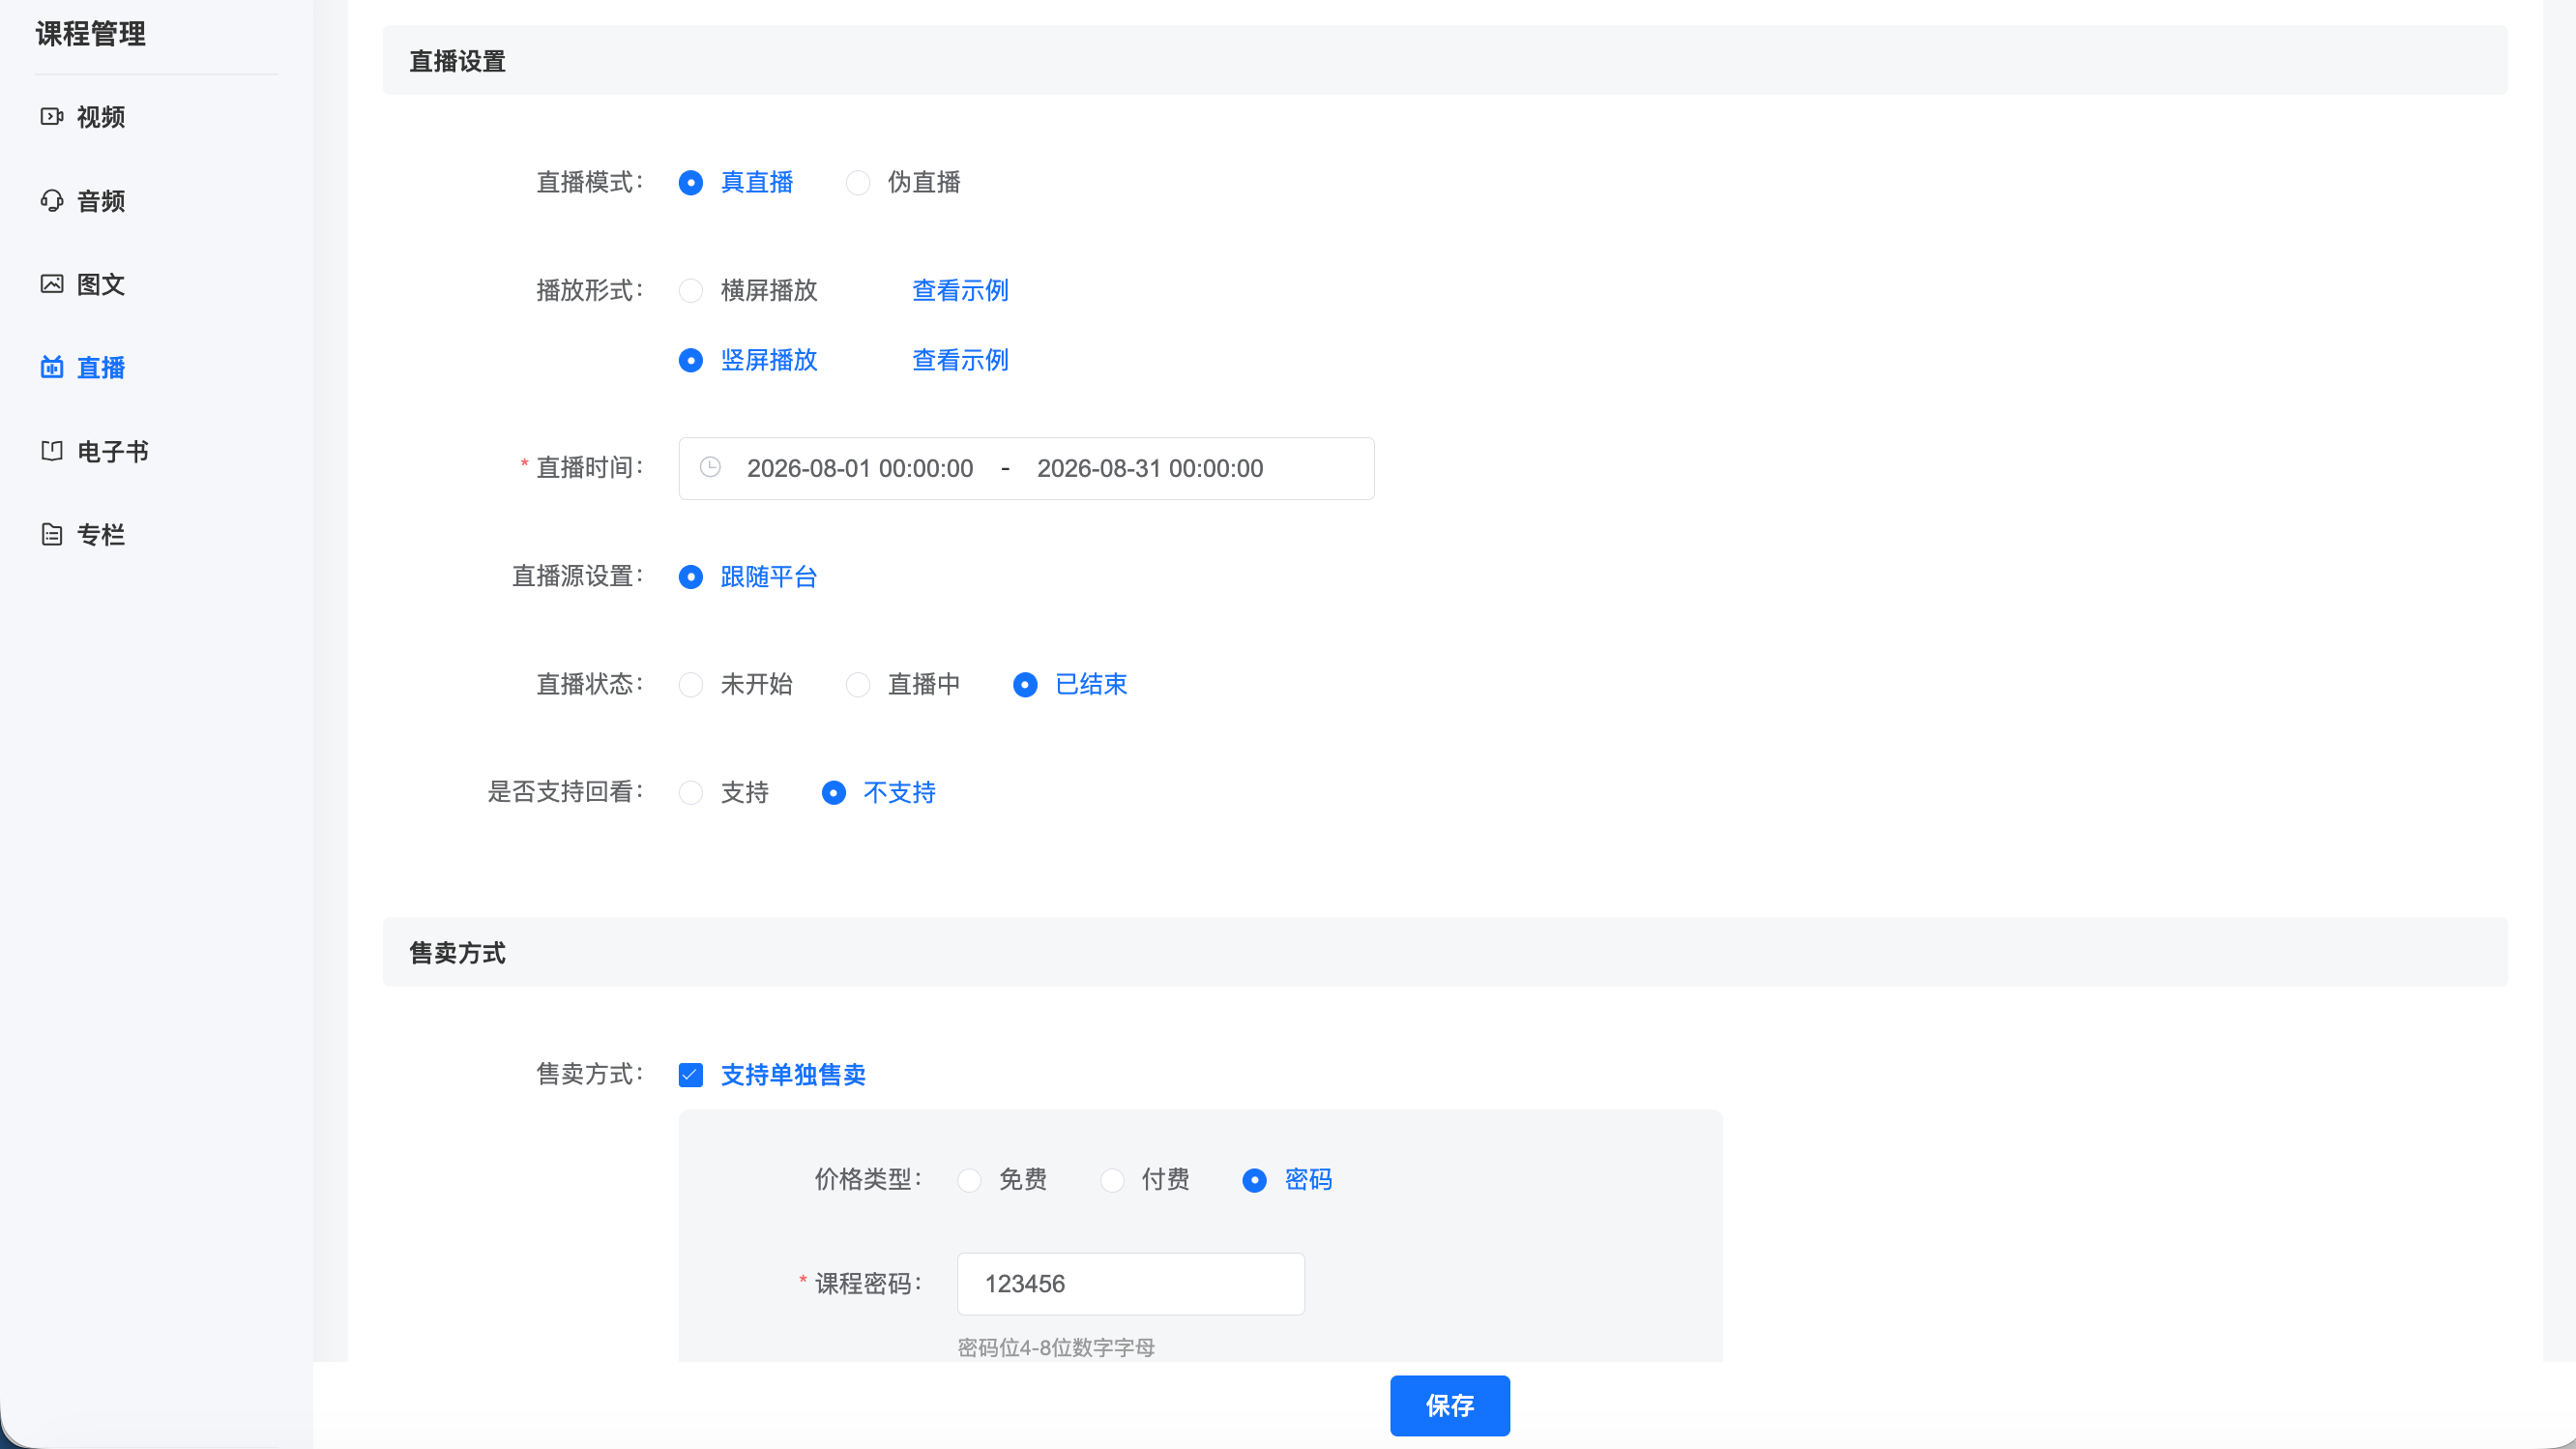This screenshot has height=1449, width=2576.
Task: Select 不支持 replay option
Action: (x=879, y=792)
